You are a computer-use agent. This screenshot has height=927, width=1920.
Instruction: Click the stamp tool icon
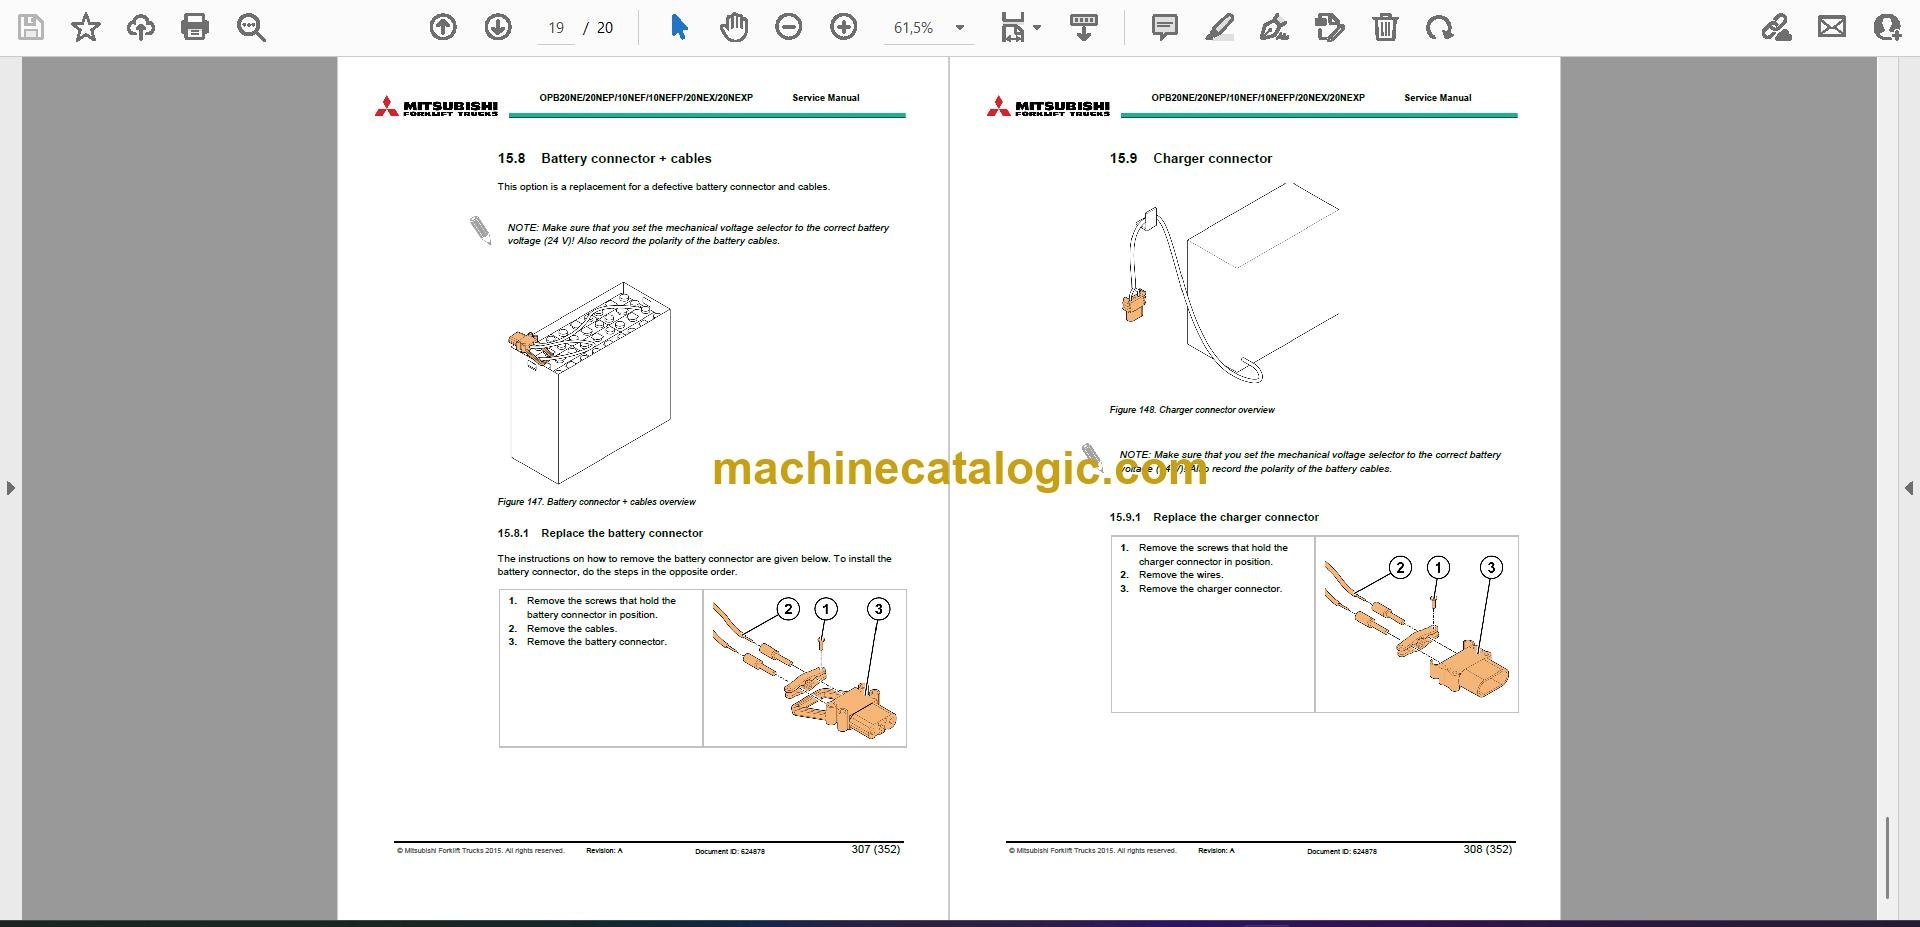point(1330,27)
